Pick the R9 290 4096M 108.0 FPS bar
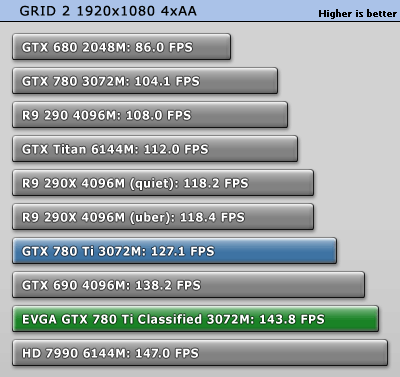This screenshot has width=400, height=377. click(150, 115)
